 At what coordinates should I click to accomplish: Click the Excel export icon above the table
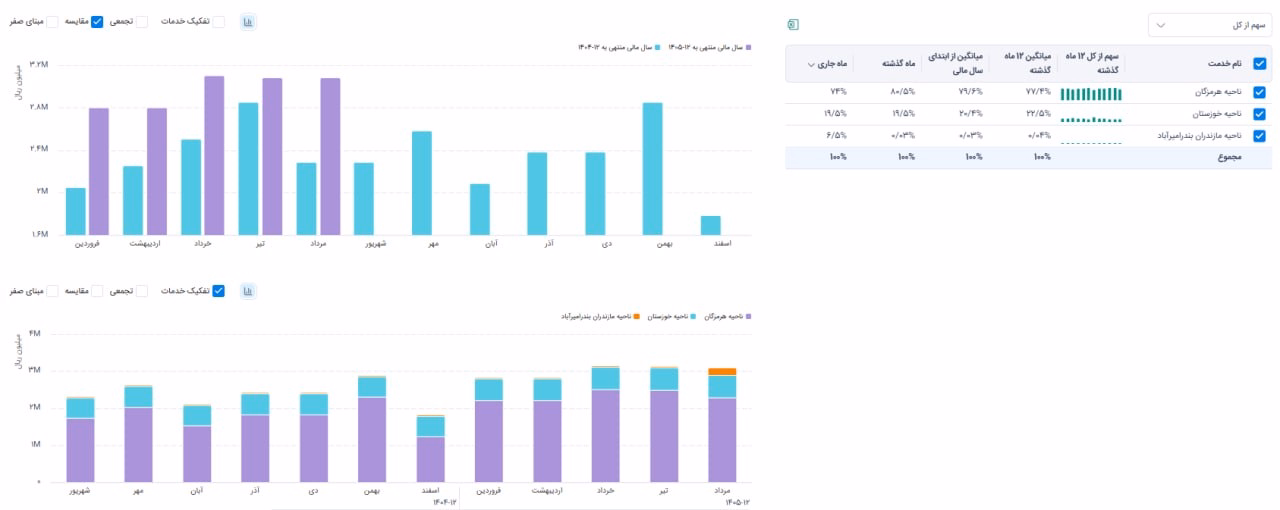point(793,24)
